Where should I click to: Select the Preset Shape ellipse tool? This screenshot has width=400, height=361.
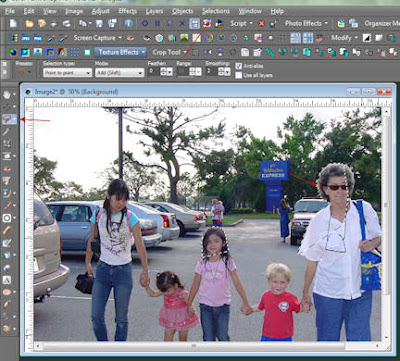tap(7, 292)
